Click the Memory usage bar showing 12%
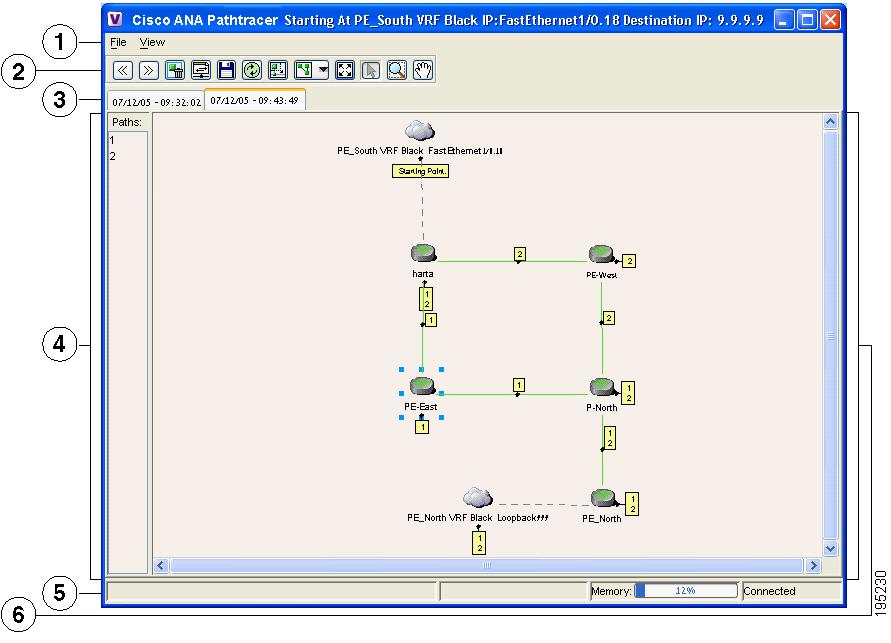891x643 pixels. [686, 591]
